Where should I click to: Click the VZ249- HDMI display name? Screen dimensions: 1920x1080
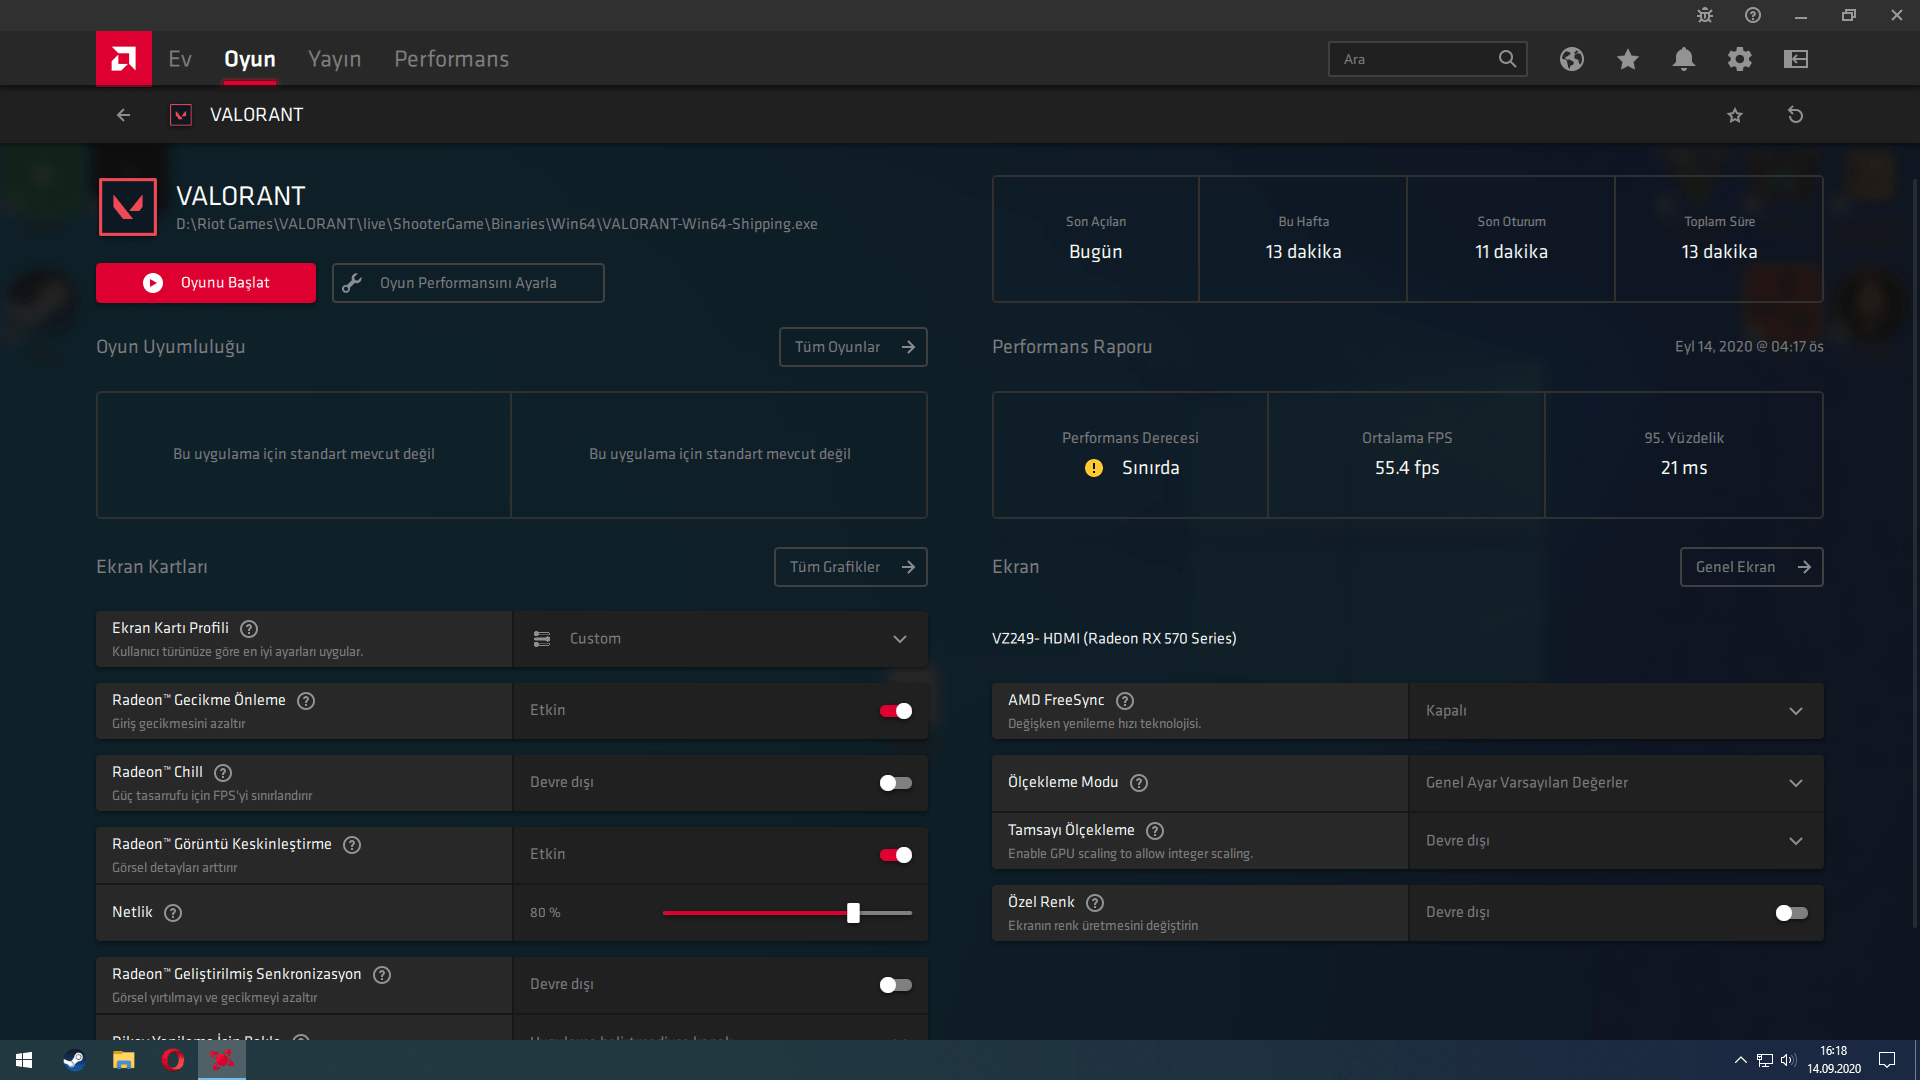click(1114, 639)
